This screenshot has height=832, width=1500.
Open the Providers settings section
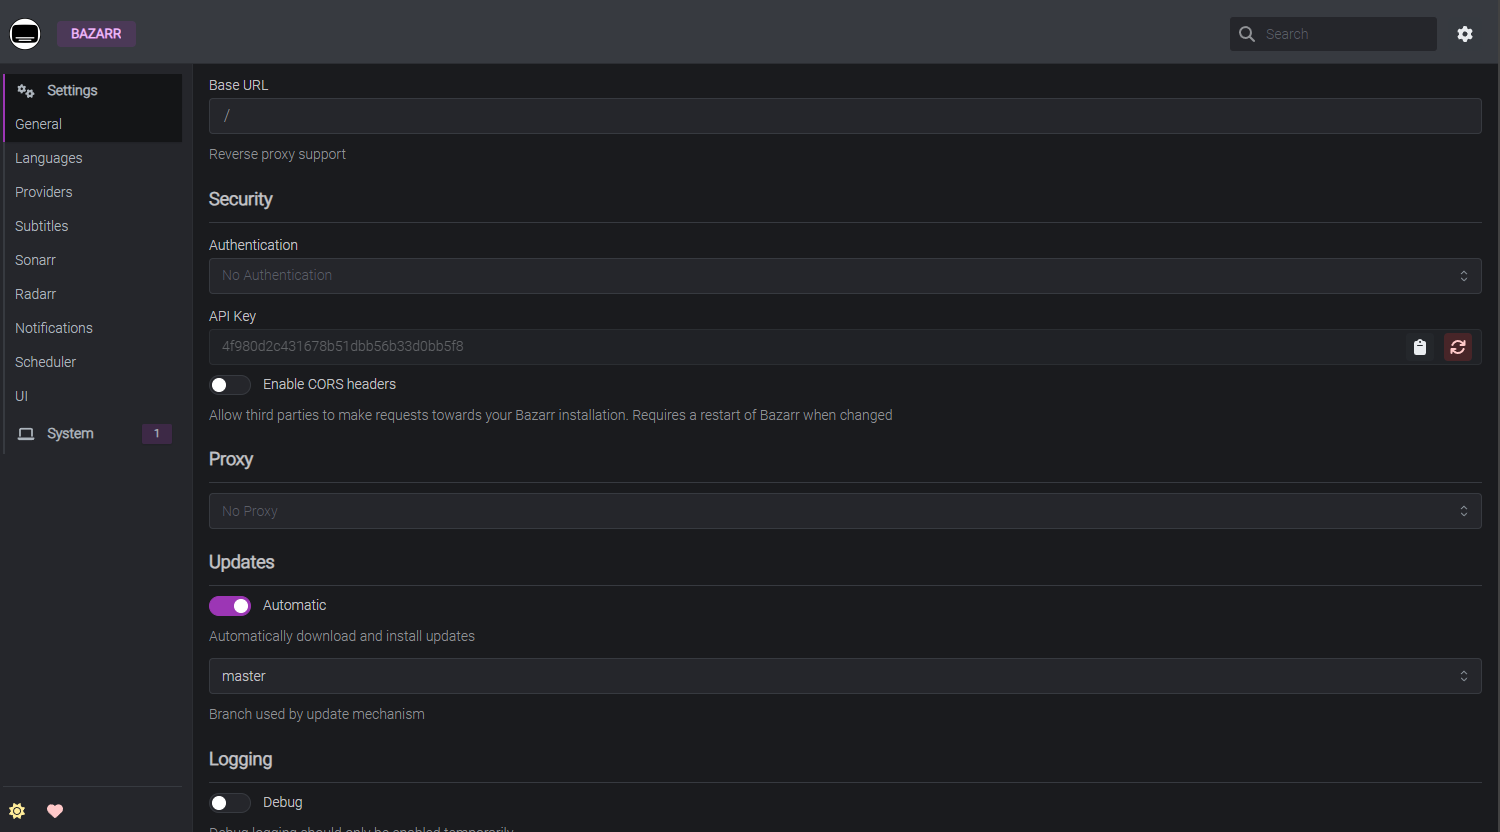pyautogui.click(x=44, y=192)
